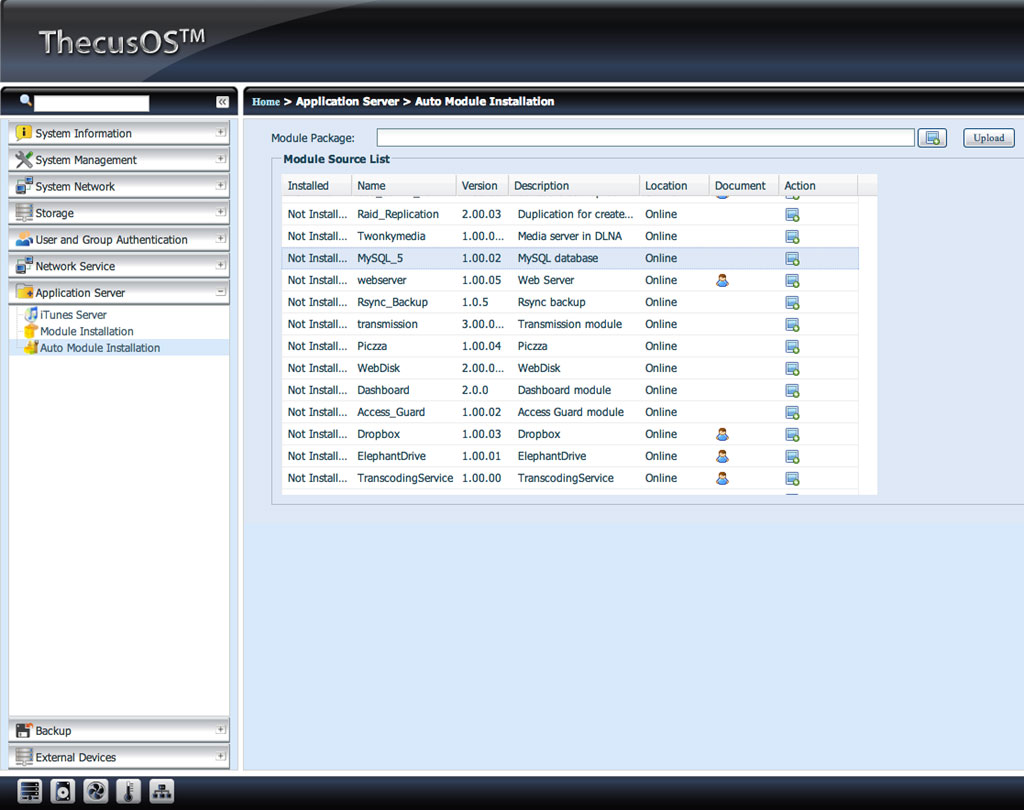The height and width of the screenshot is (810, 1024).
Task: Click into sidebar search field
Action: [x=91, y=103]
